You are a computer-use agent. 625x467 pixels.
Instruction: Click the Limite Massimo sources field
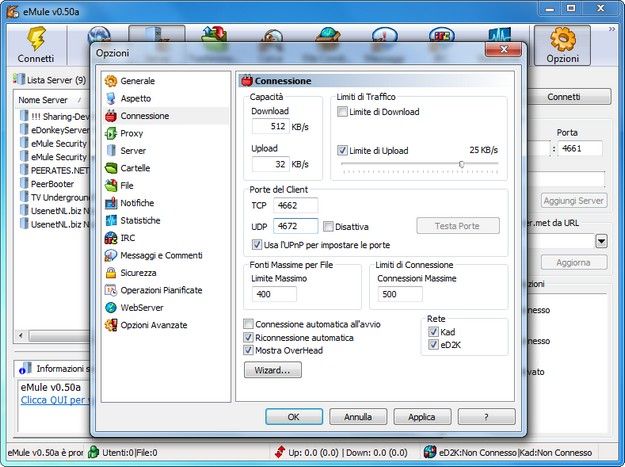[274, 294]
